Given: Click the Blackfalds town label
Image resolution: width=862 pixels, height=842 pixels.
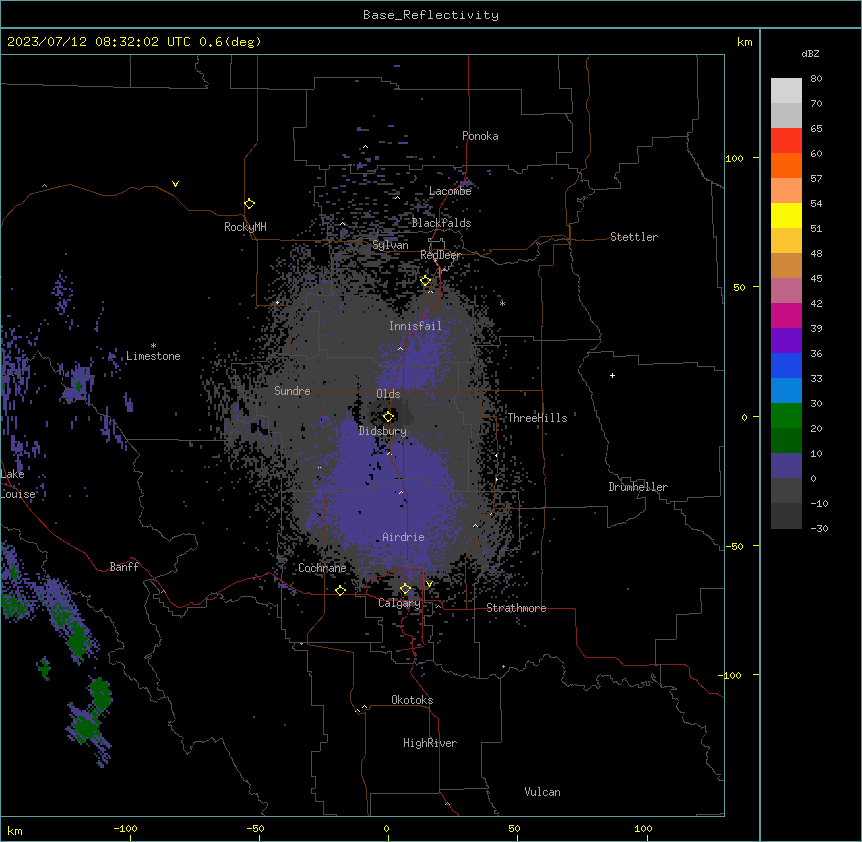Looking at the screenshot, I should pos(441,223).
